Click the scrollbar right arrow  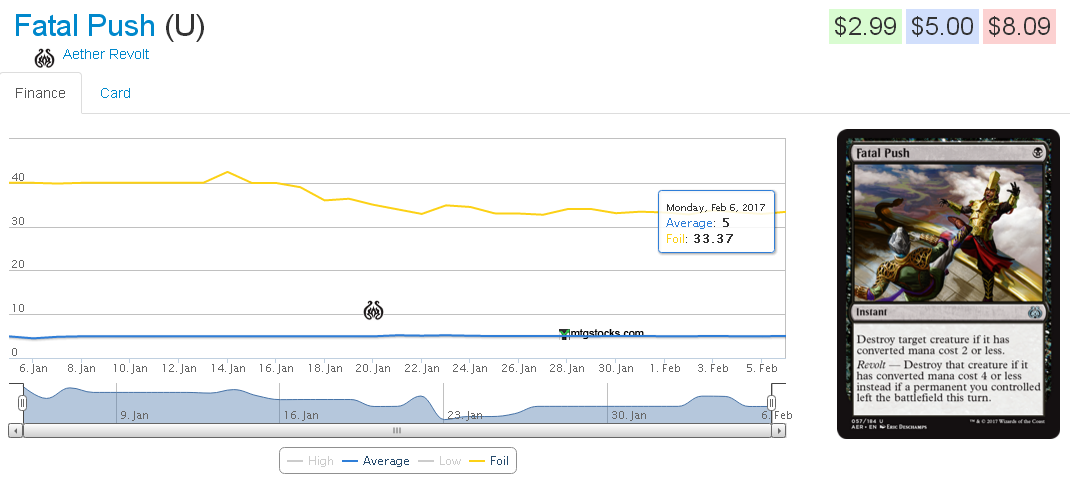[779, 430]
